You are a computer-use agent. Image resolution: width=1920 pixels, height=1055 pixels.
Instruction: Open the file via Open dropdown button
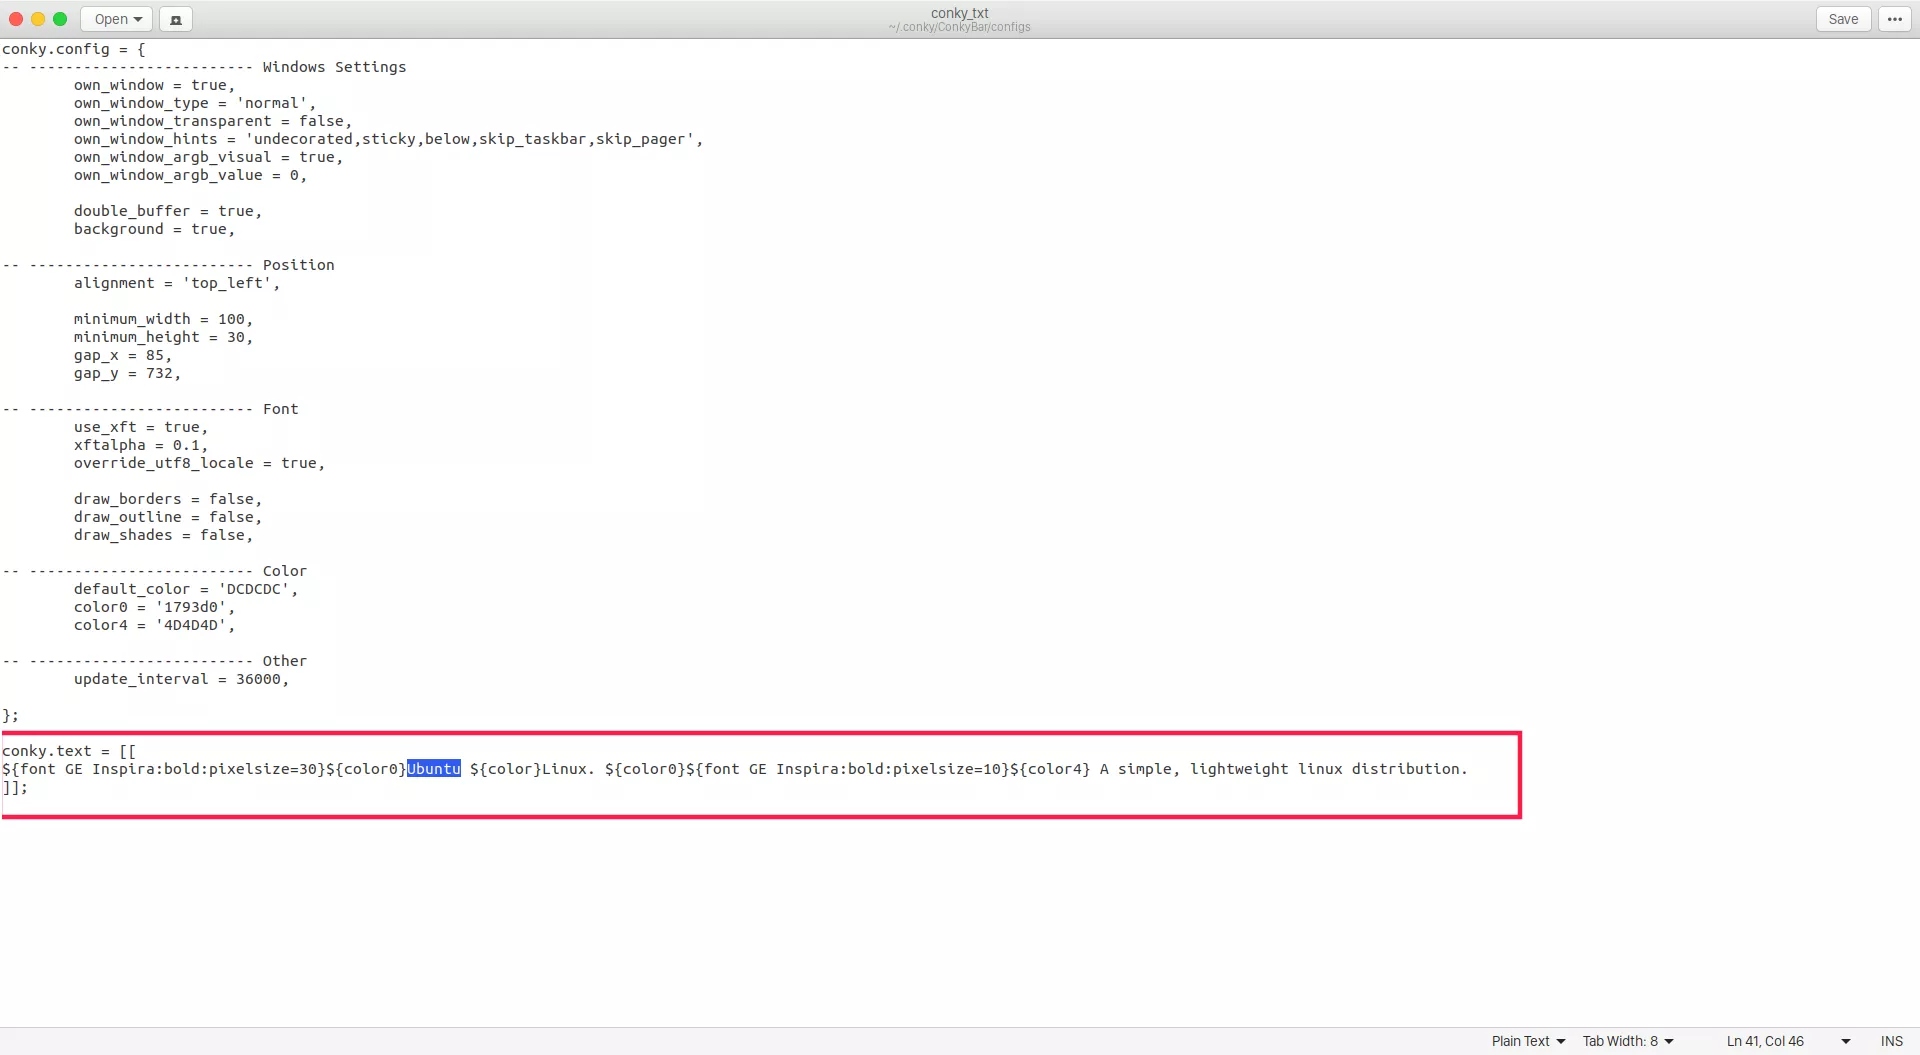click(x=117, y=19)
